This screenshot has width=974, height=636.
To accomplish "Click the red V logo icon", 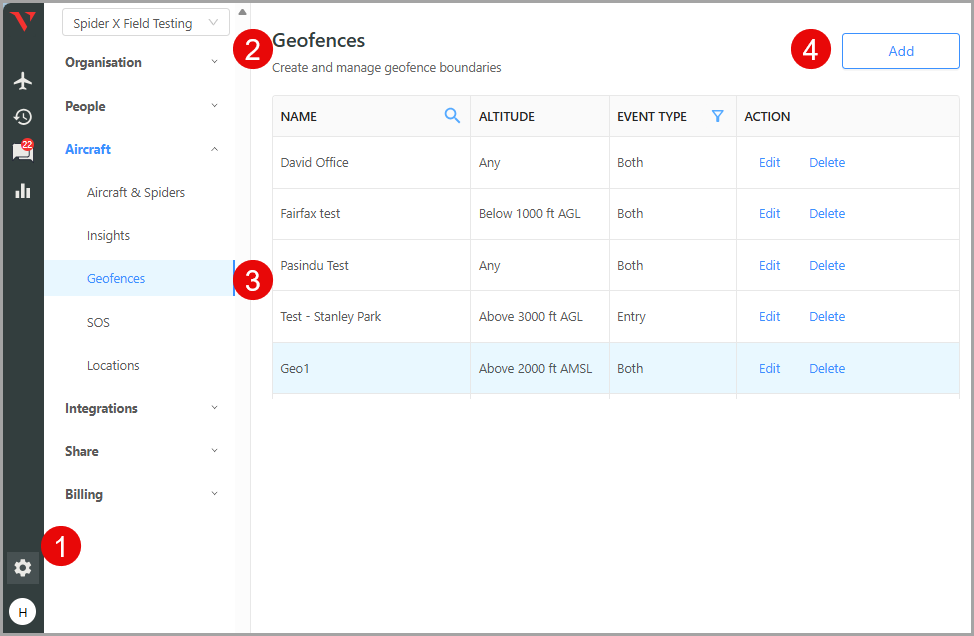I will (23, 21).
